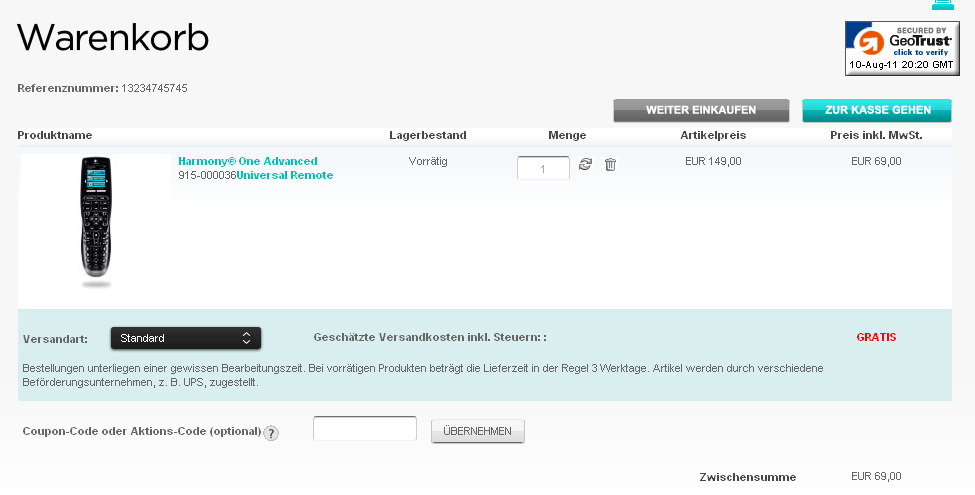Click the ZUR KASSE GEHEN button
The width and height of the screenshot is (975, 495).
877,110
